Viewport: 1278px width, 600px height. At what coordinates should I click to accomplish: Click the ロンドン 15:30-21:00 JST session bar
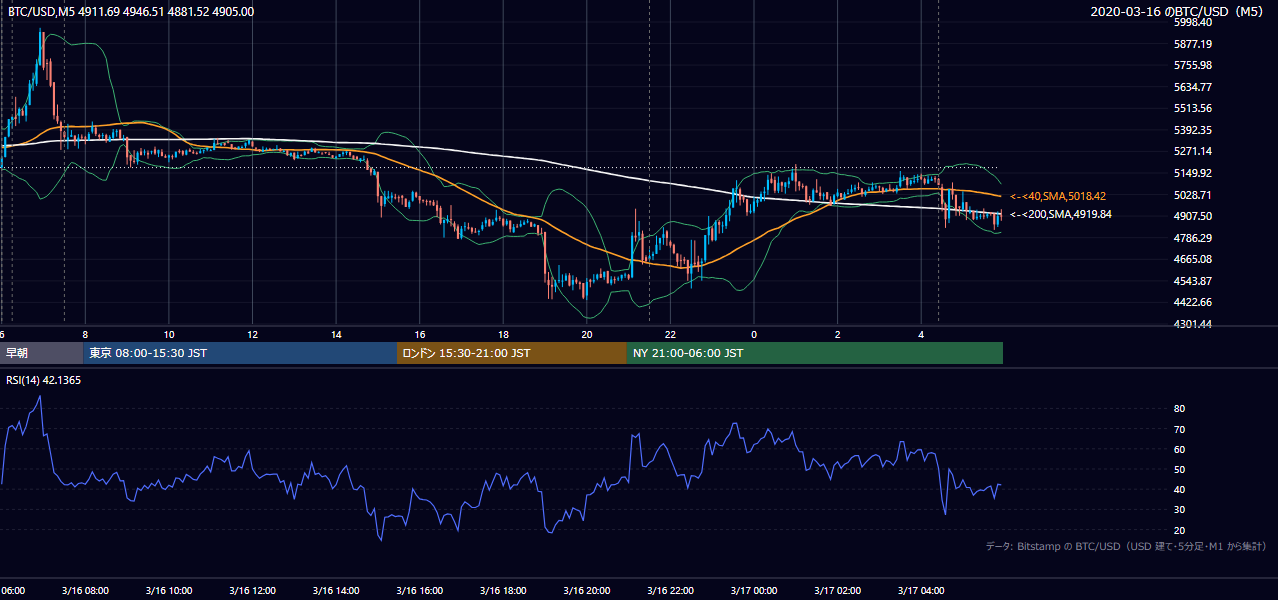pos(512,353)
